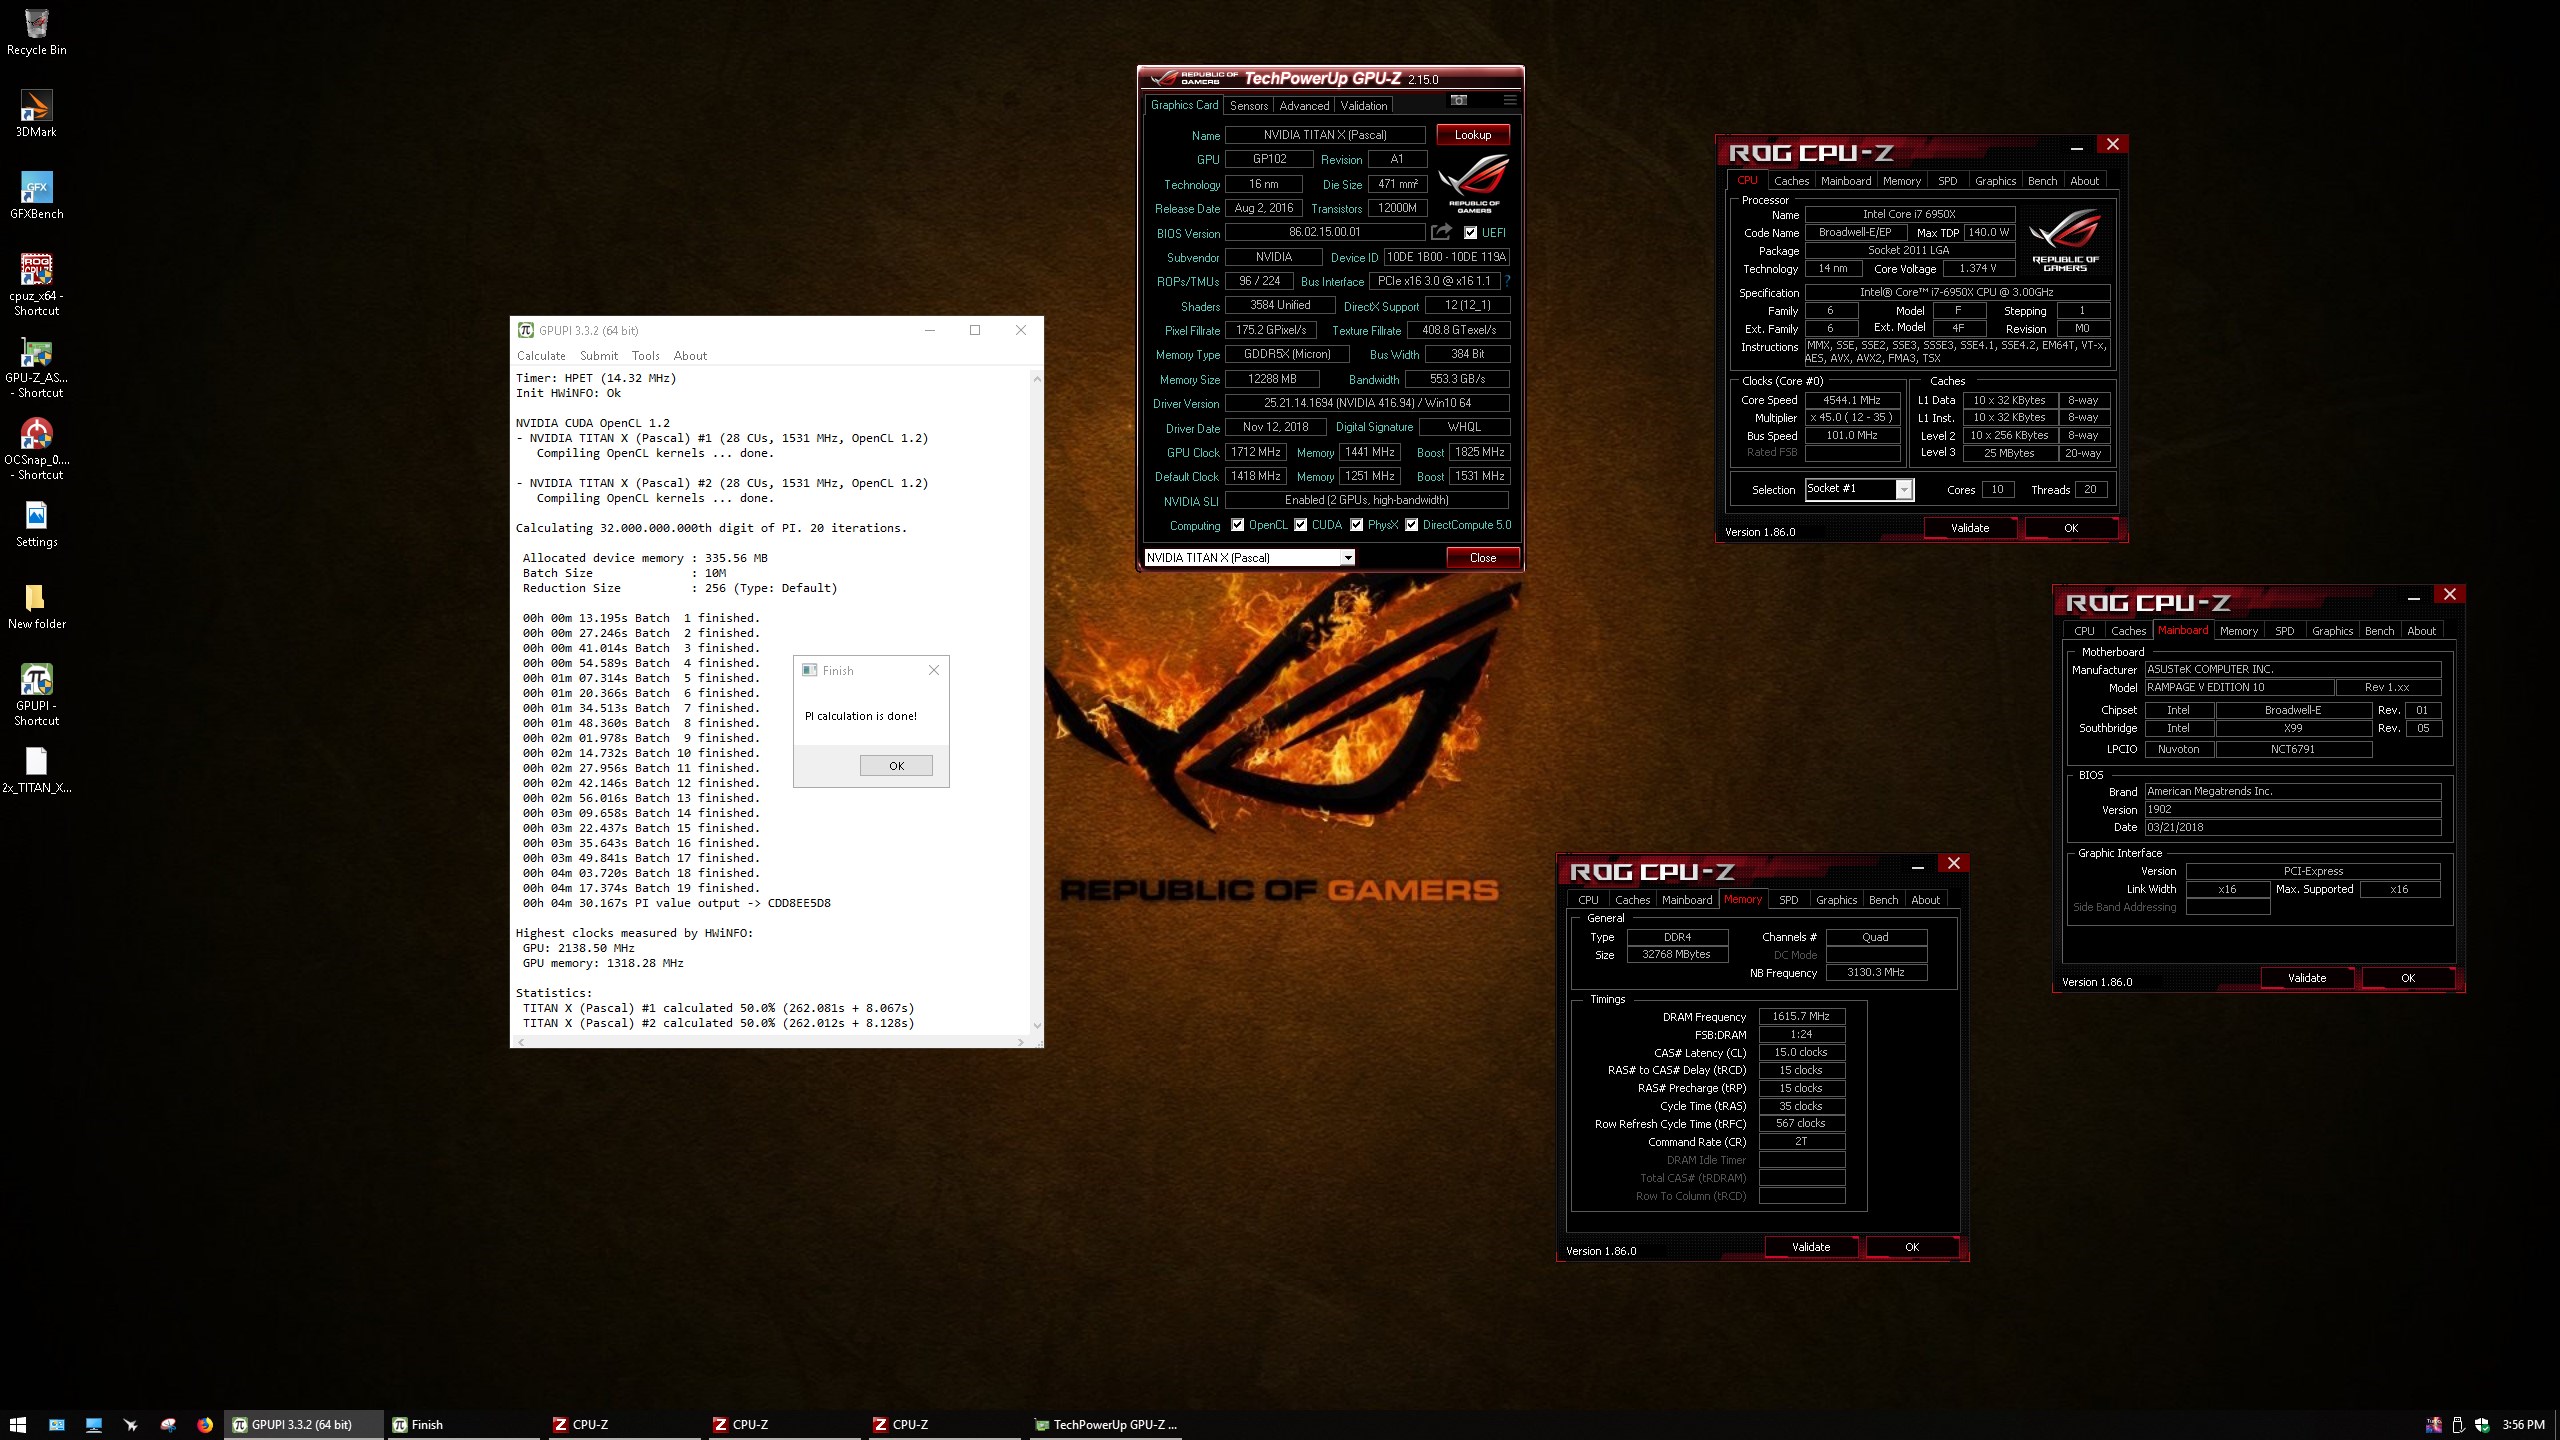Viewport: 2560px width, 1440px height.
Task: Click the Windows Security shield tray icon
Action: point(2482,1425)
